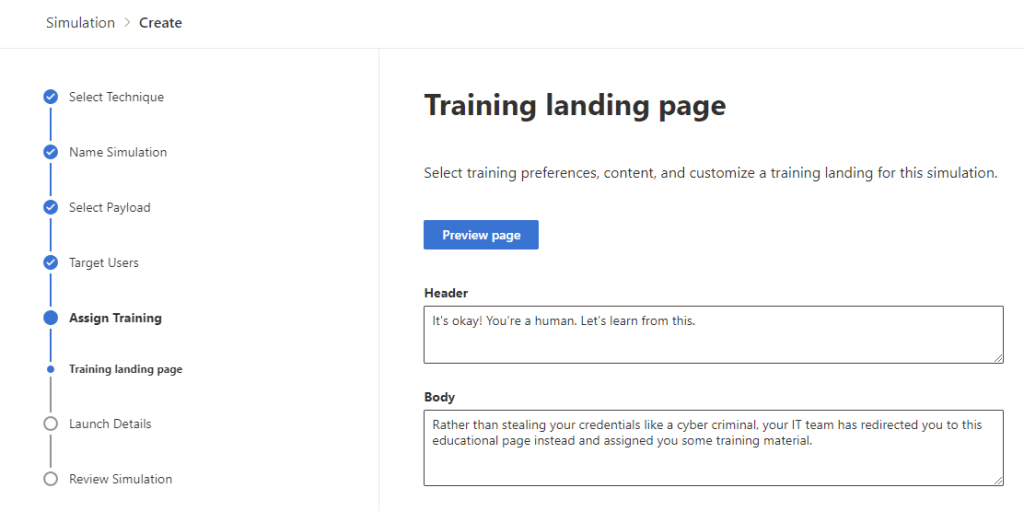Click the small dot beside Training landing page step
Screen dimensions: 1024x511
50,369
